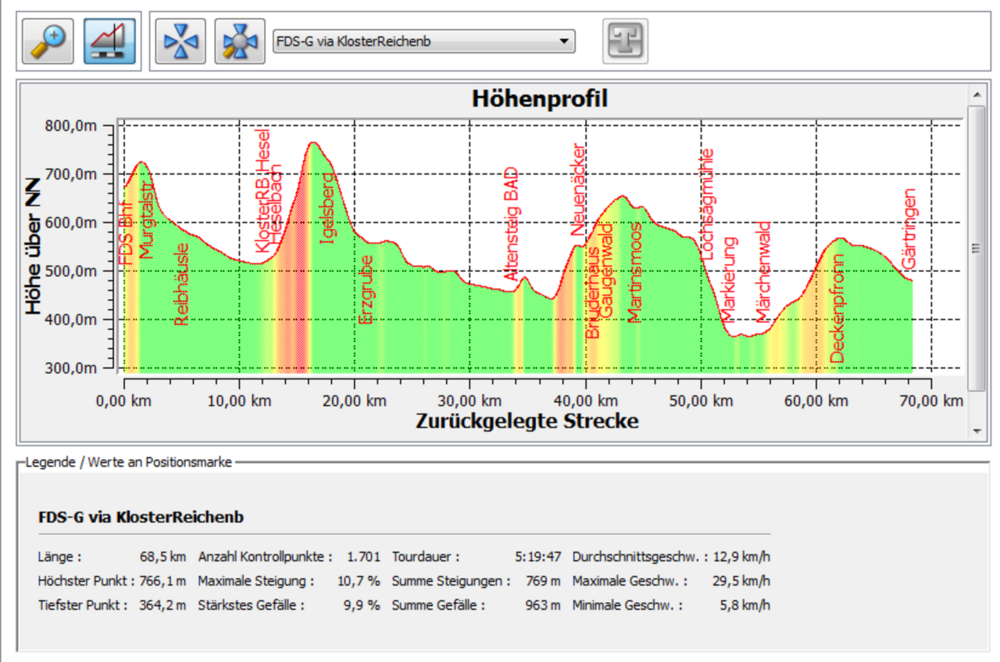Click the Markierung waypoint label

pyautogui.click(x=728, y=279)
